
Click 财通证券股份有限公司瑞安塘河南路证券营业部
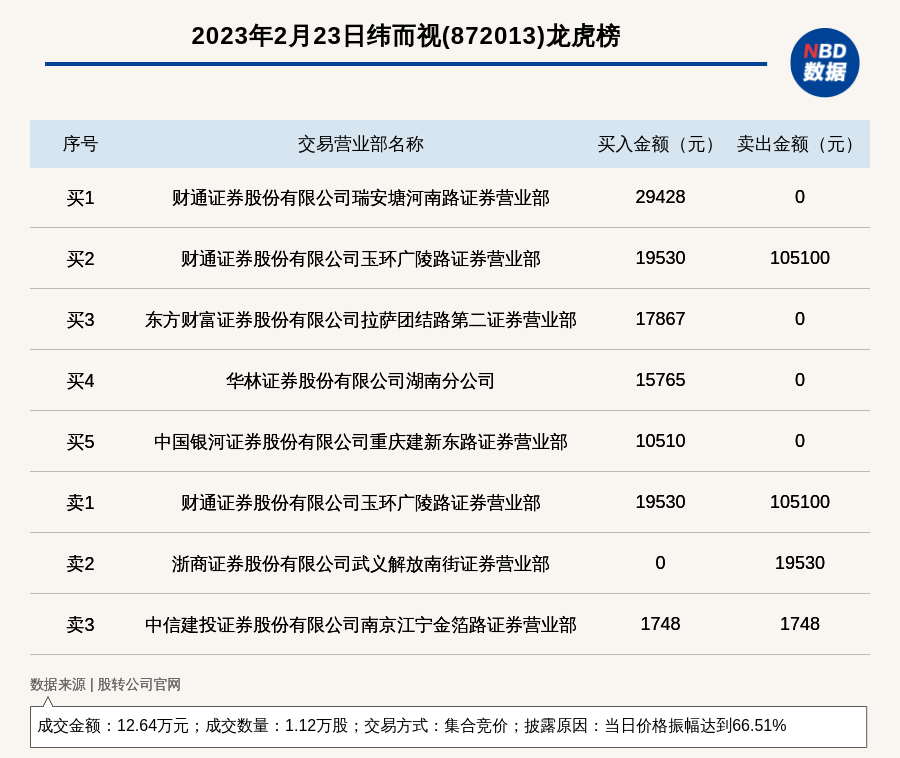point(360,198)
